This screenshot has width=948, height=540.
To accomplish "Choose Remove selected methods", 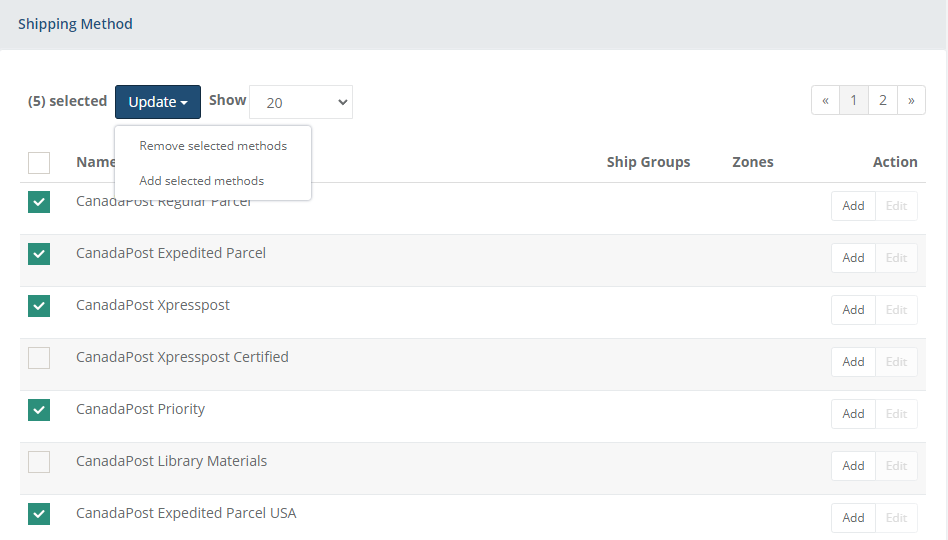I will click(213, 146).
